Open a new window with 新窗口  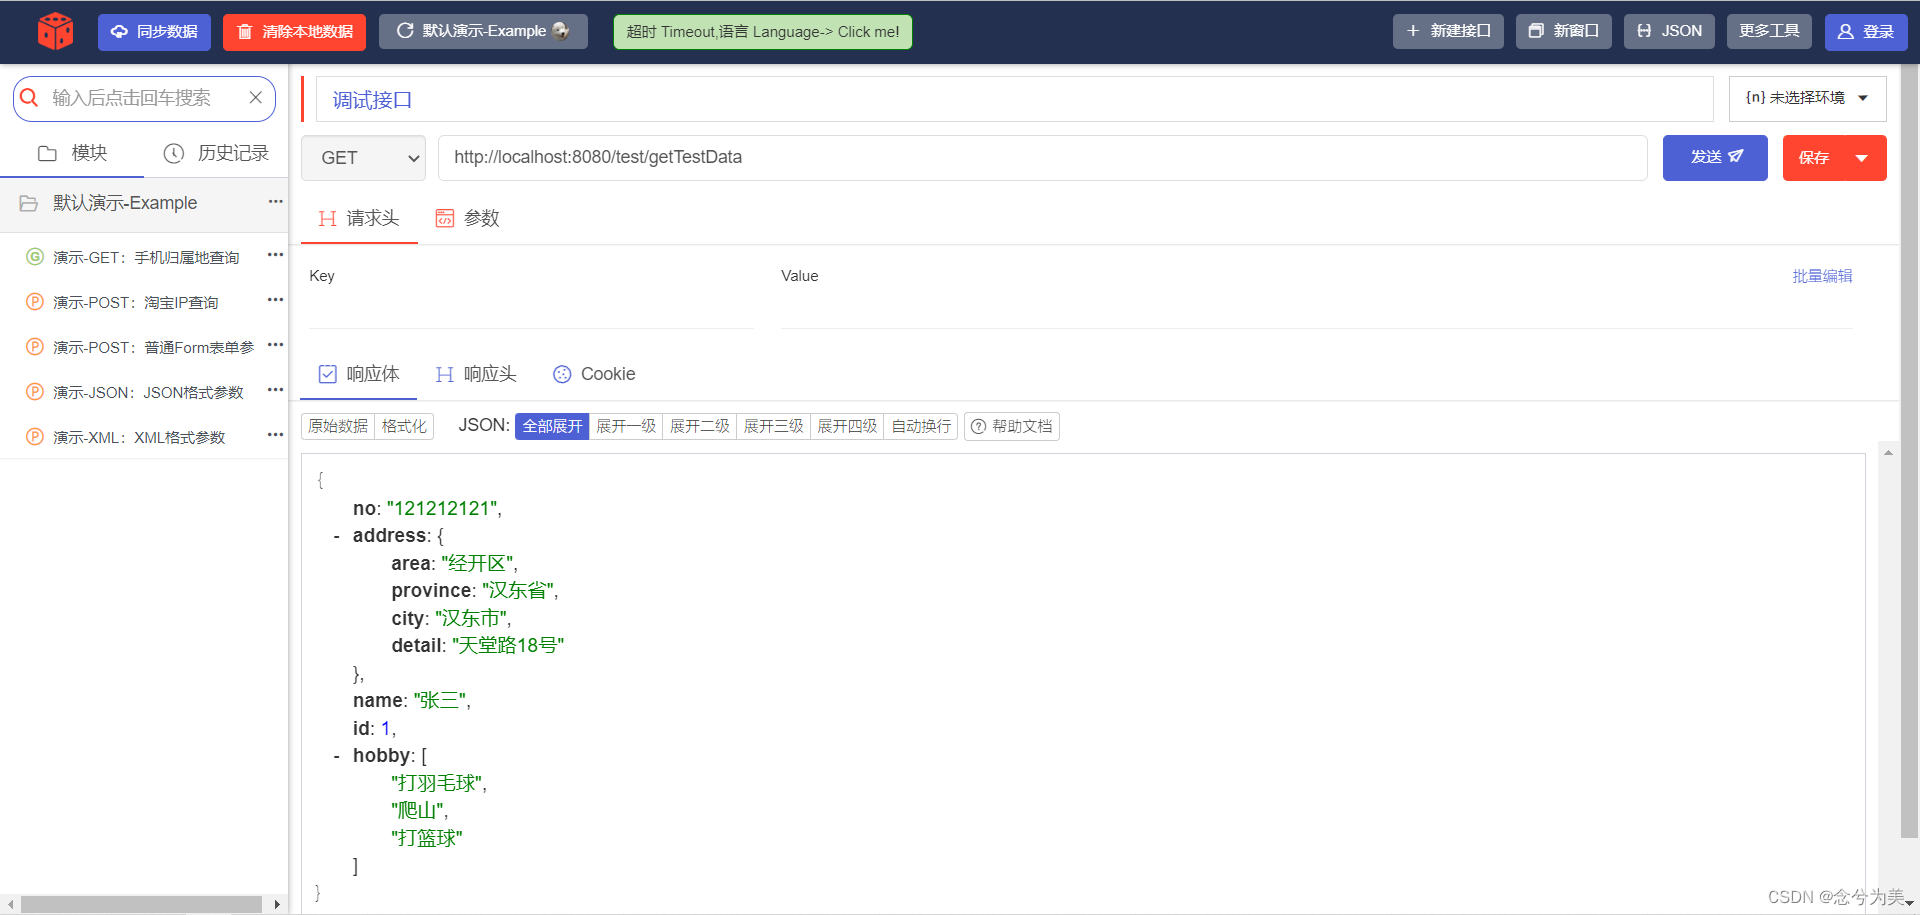click(x=1564, y=32)
